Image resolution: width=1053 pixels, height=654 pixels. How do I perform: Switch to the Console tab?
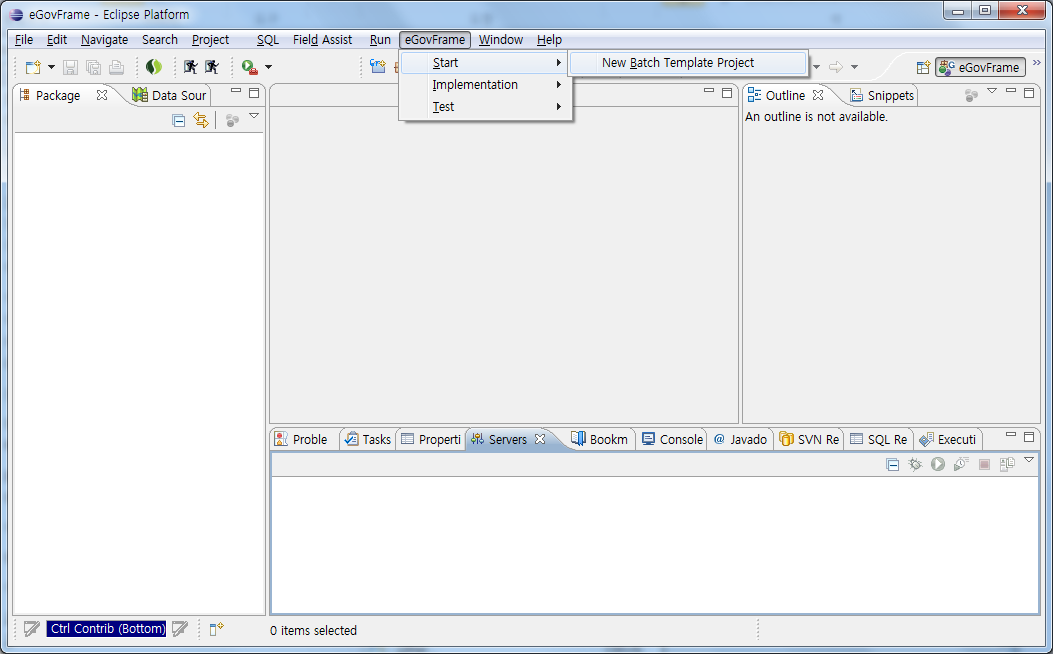pyautogui.click(x=672, y=439)
